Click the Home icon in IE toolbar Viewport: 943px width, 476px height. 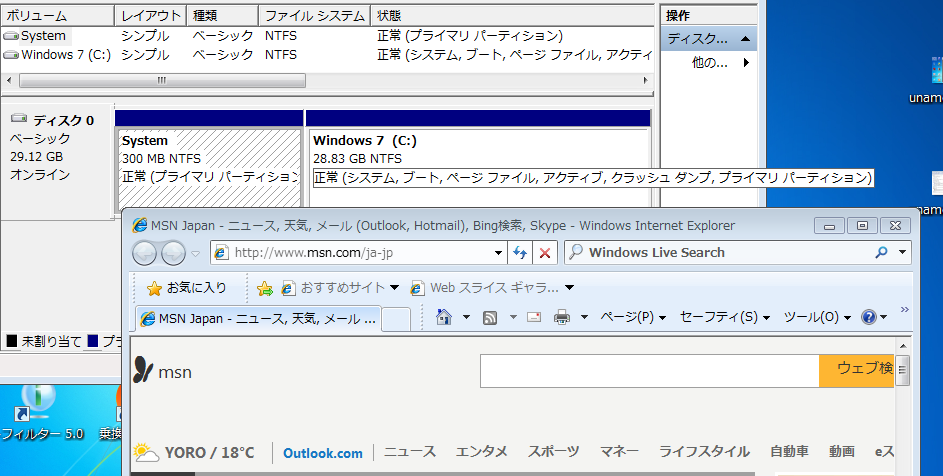point(444,317)
